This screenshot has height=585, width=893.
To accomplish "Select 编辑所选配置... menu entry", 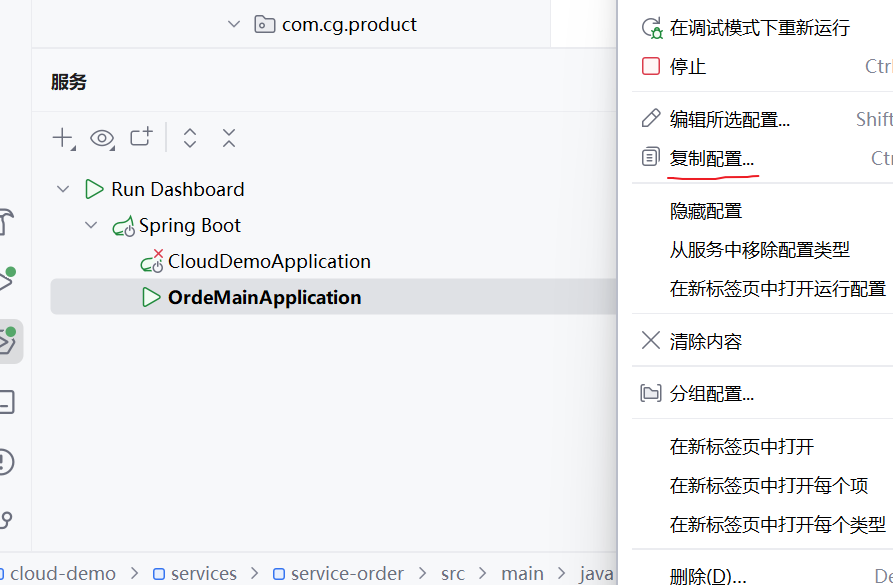I will pos(730,120).
